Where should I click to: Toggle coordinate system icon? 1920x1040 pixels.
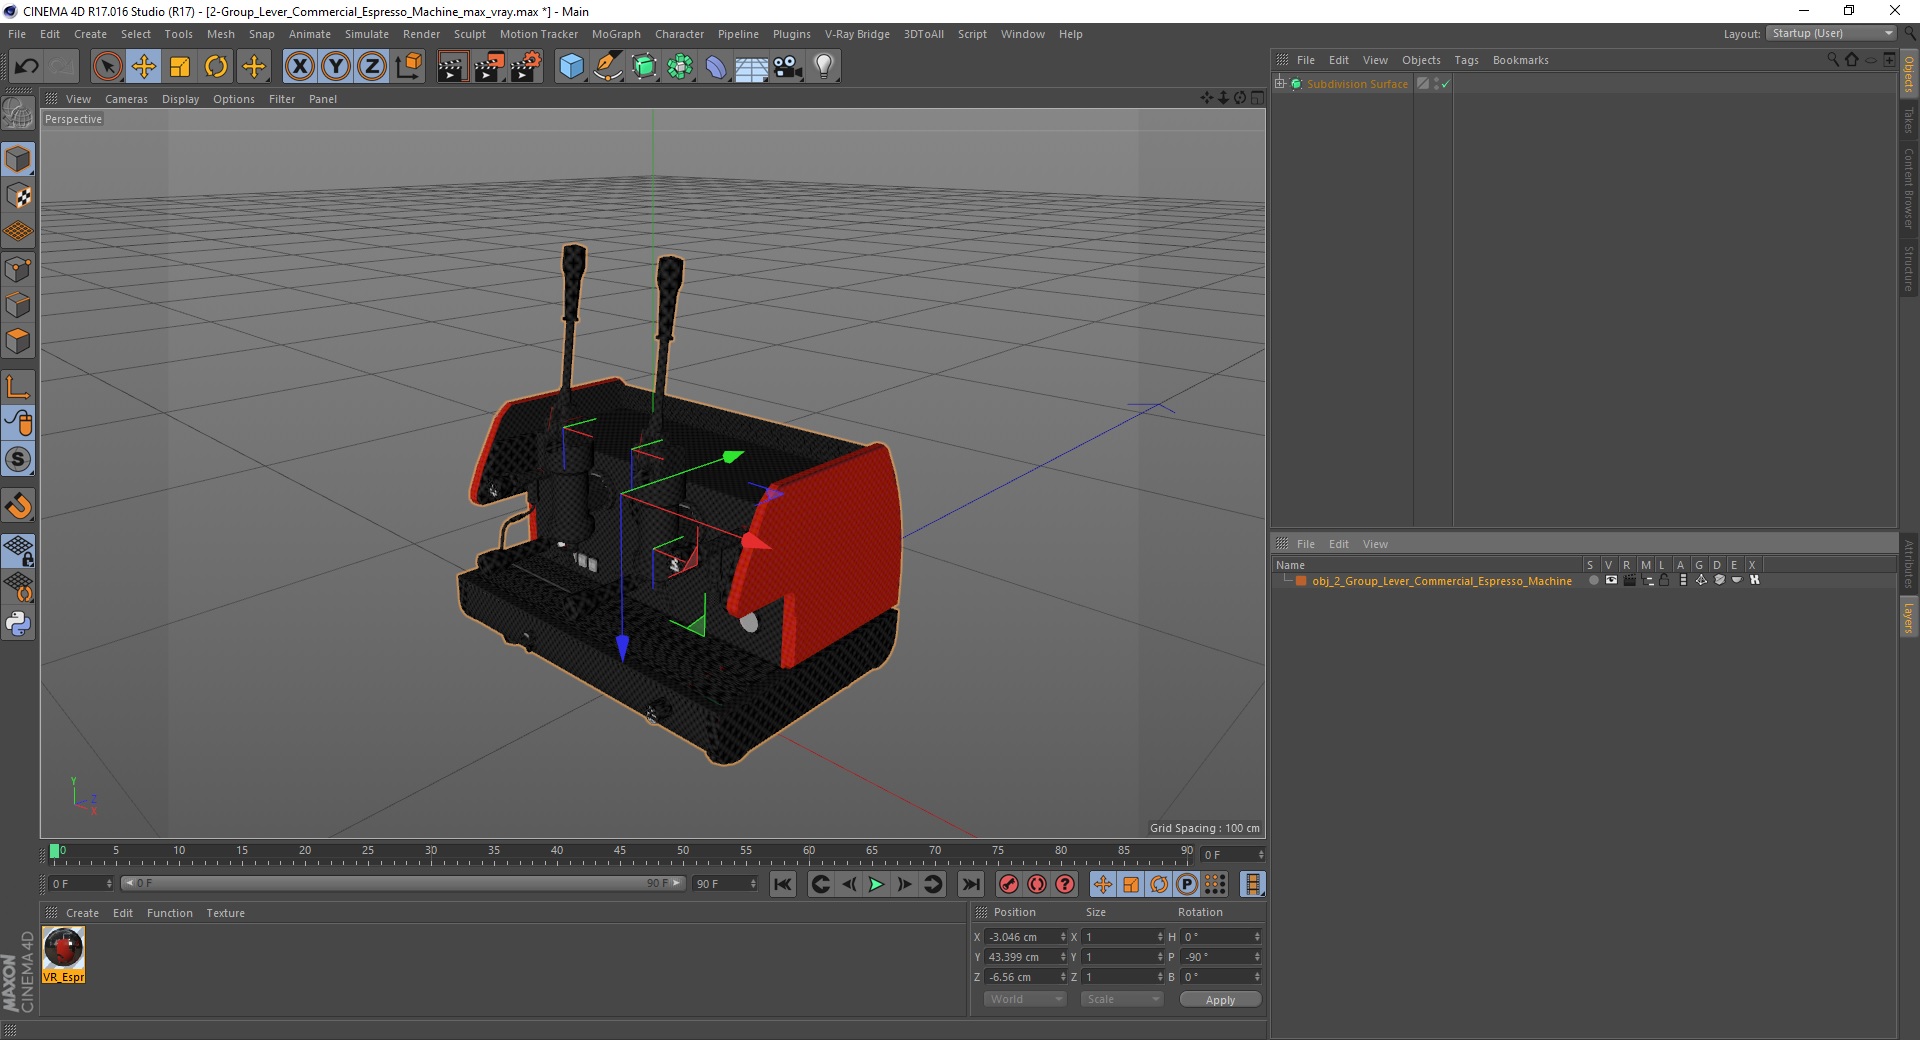(x=408, y=67)
